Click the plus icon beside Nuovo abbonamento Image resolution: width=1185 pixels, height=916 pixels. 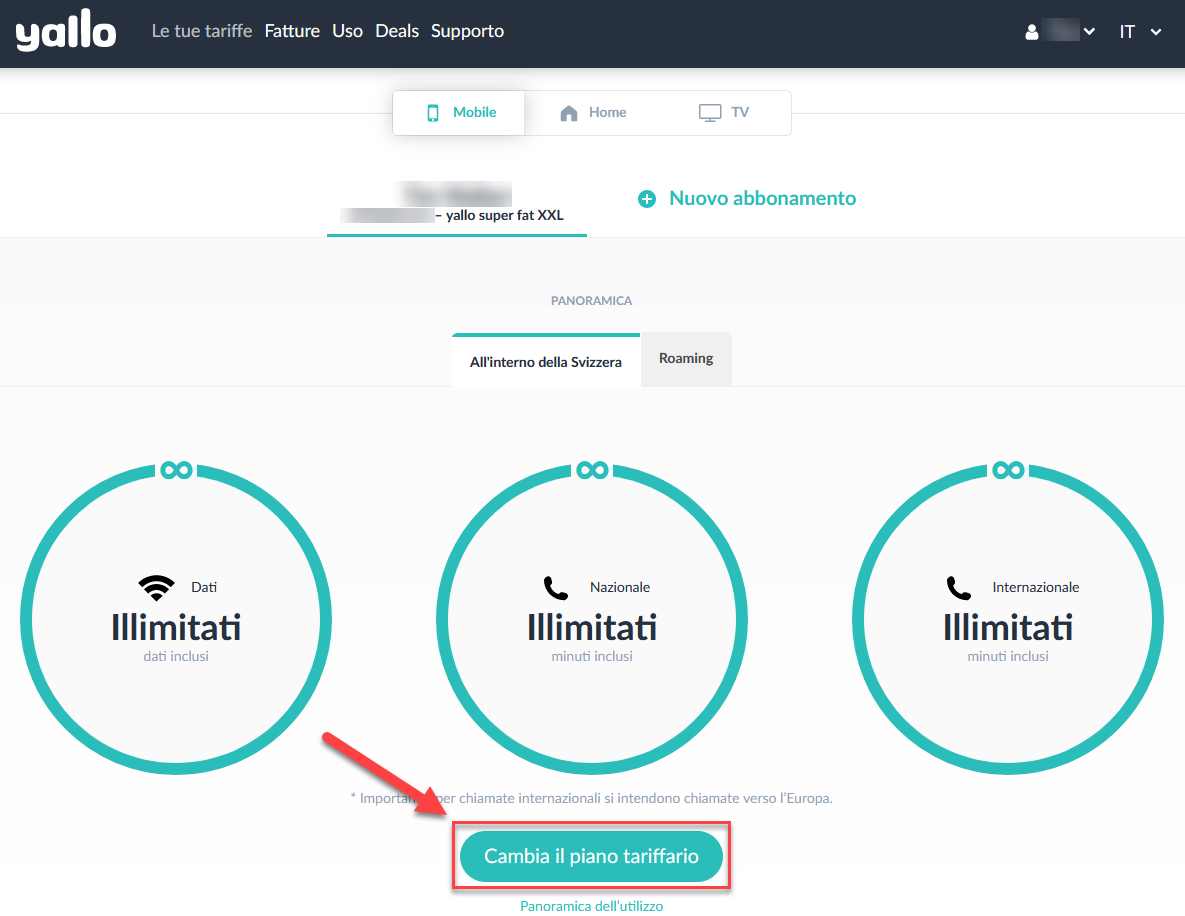point(647,199)
